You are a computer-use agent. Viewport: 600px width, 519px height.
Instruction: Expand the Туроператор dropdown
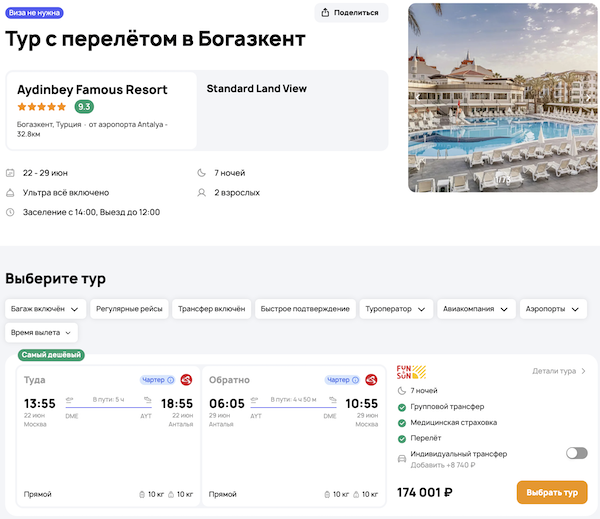pos(398,309)
